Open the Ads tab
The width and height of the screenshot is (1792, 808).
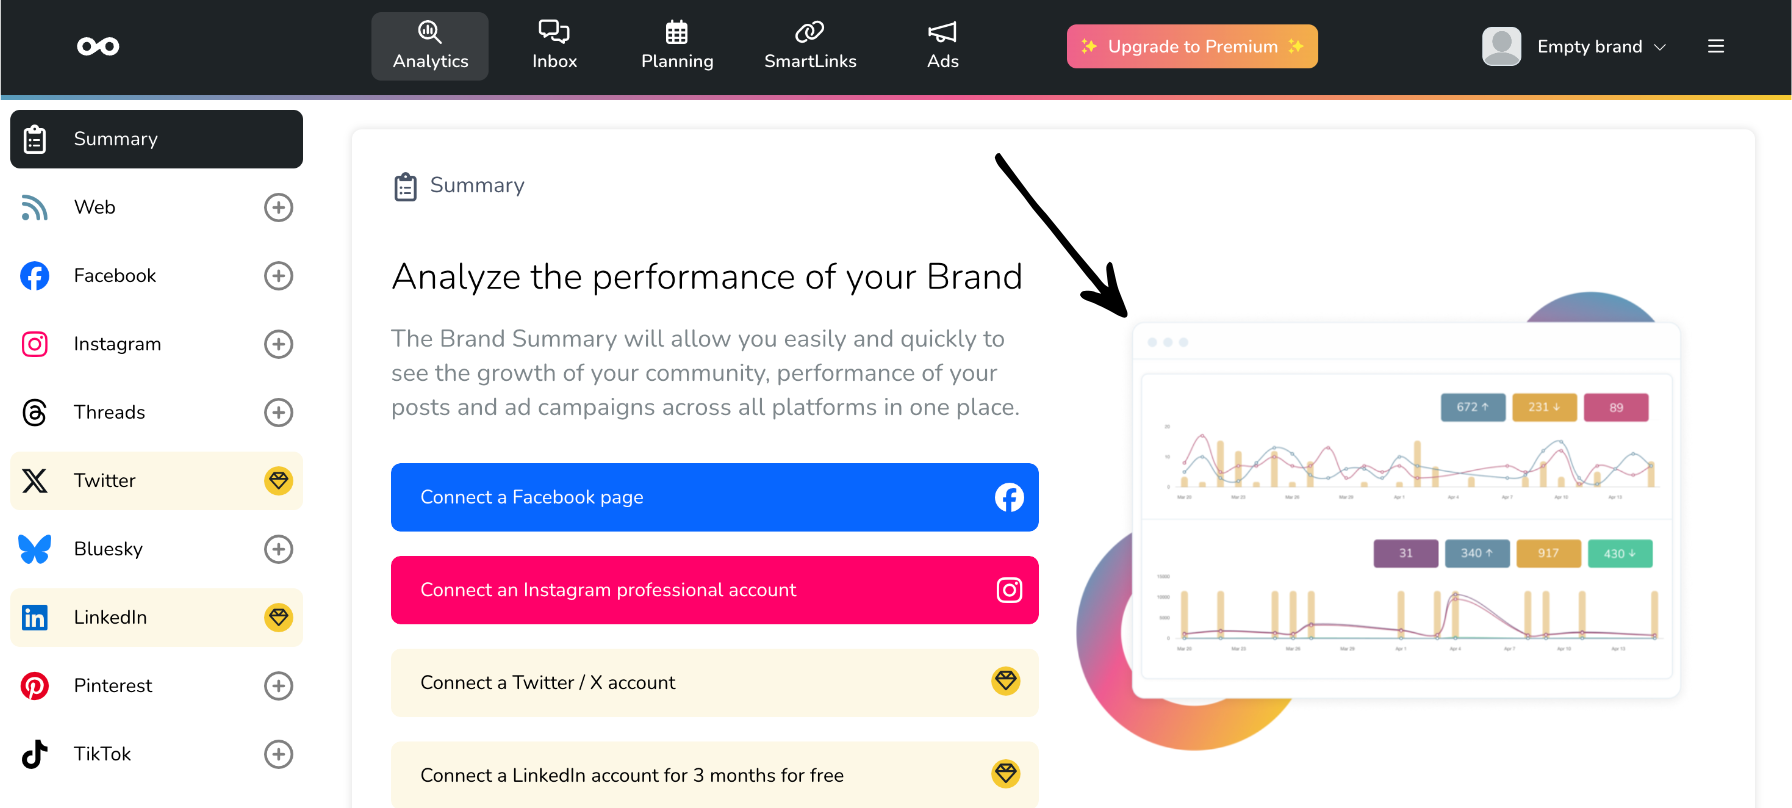pyautogui.click(x=942, y=46)
